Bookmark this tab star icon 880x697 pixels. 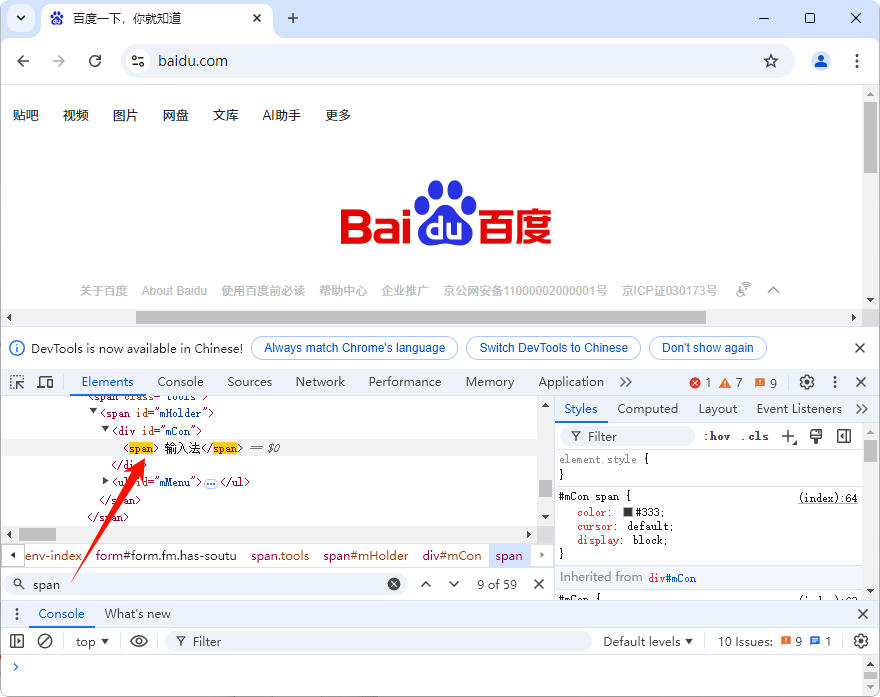click(x=771, y=61)
